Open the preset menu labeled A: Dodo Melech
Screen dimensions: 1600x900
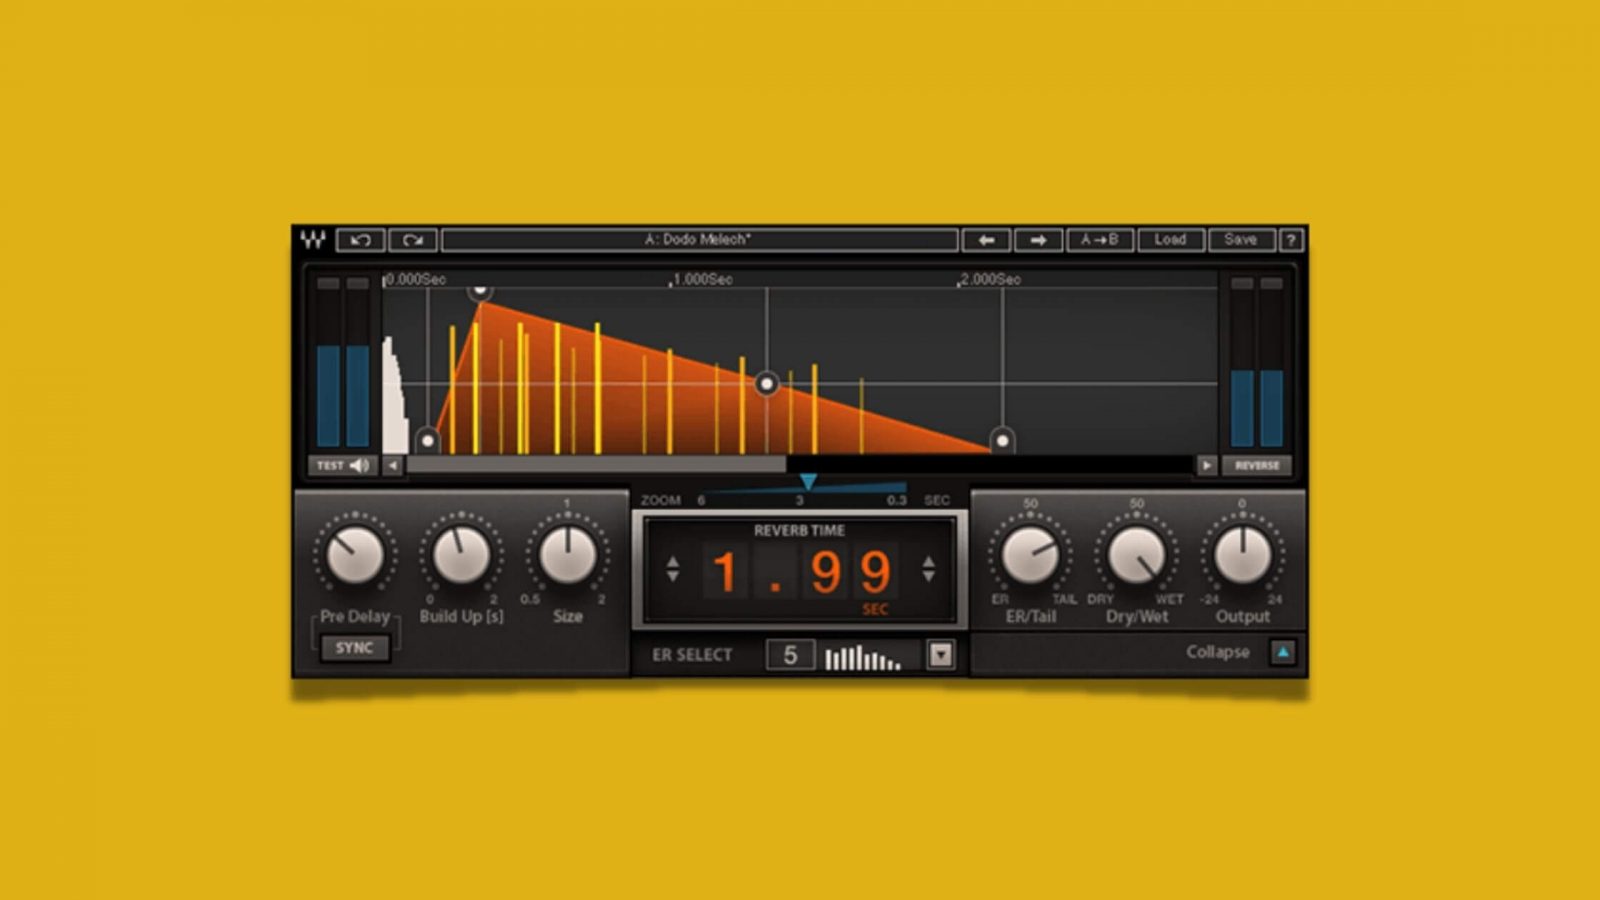tap(700, 240)
